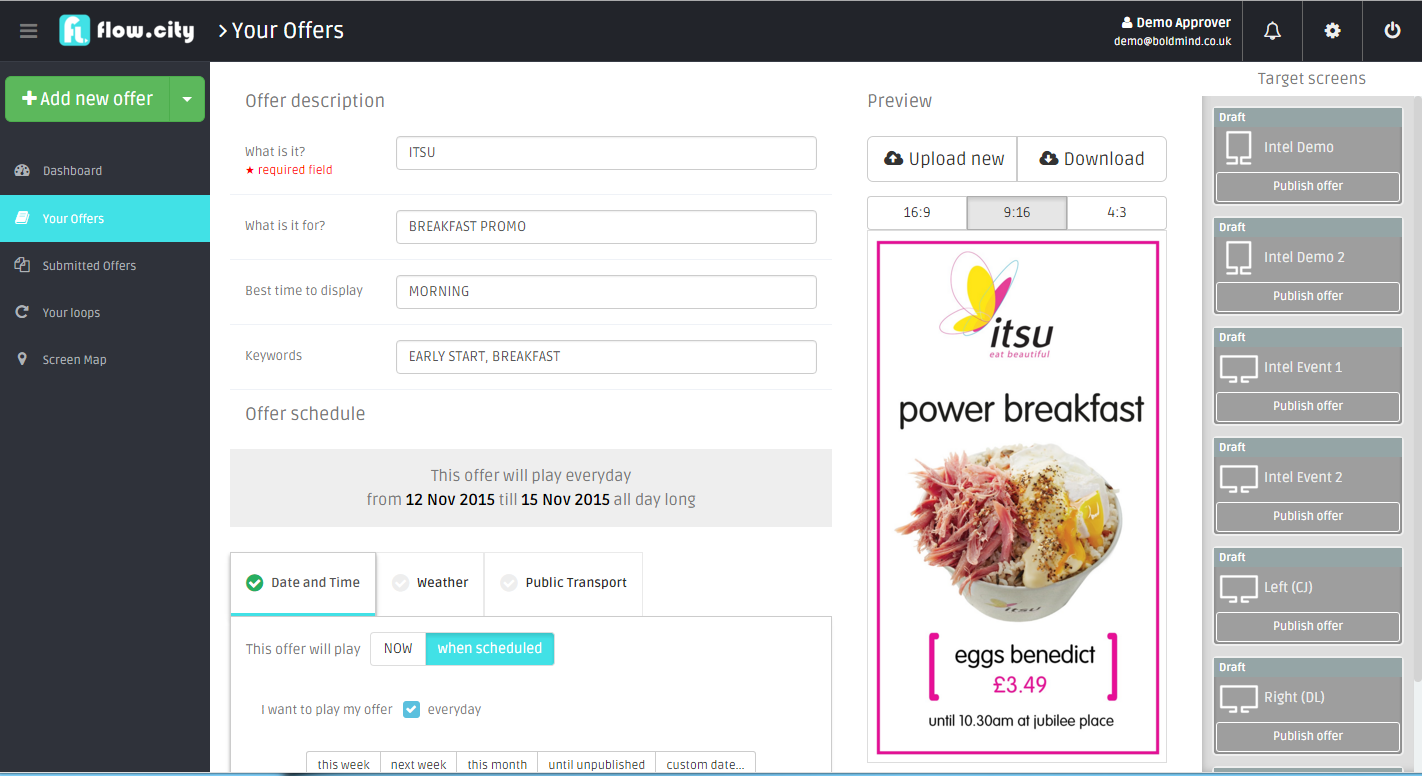
Task: Open the Weather tab
Action: point(430,583)
